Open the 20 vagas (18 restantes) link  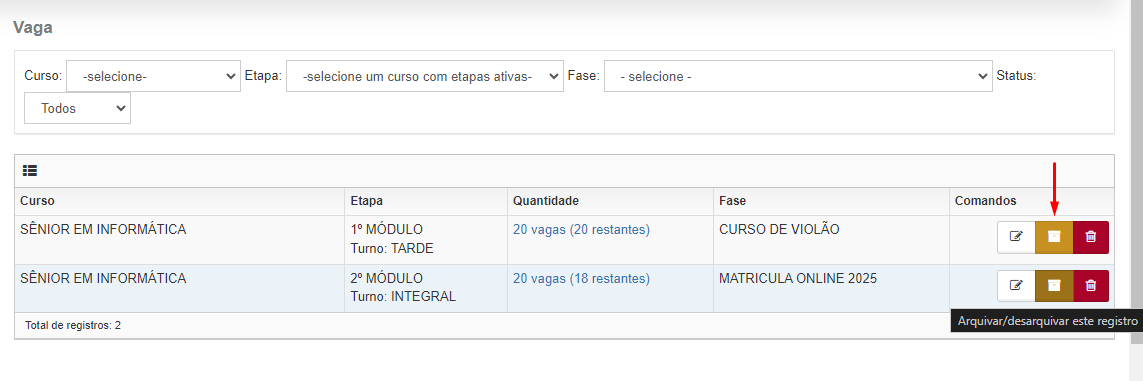581,278
